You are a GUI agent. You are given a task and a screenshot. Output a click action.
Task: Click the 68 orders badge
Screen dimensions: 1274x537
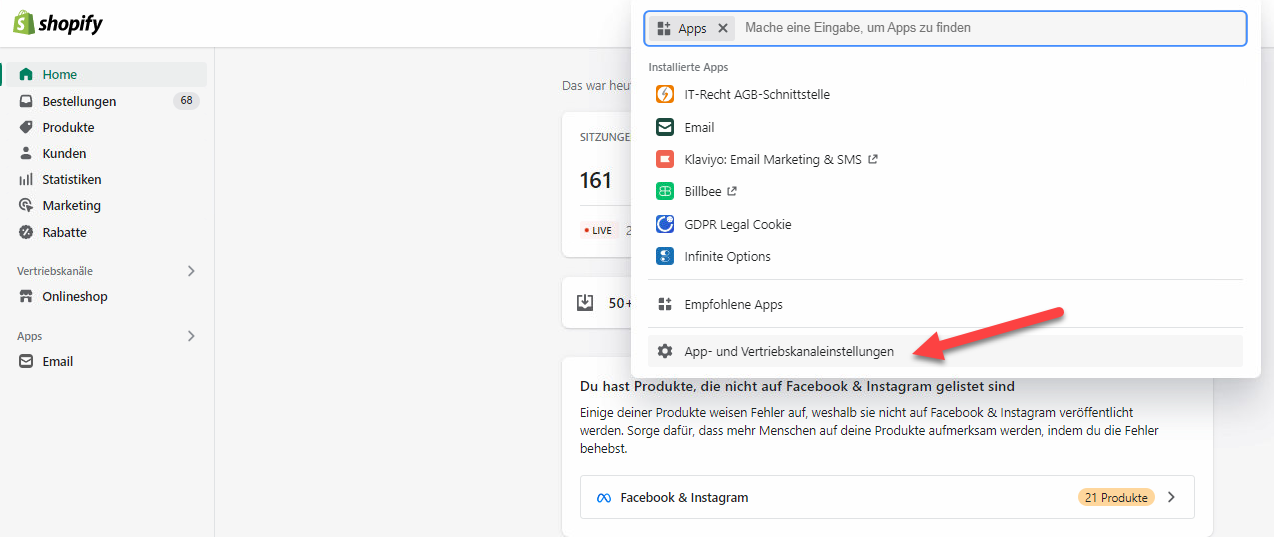click(186, 101)
